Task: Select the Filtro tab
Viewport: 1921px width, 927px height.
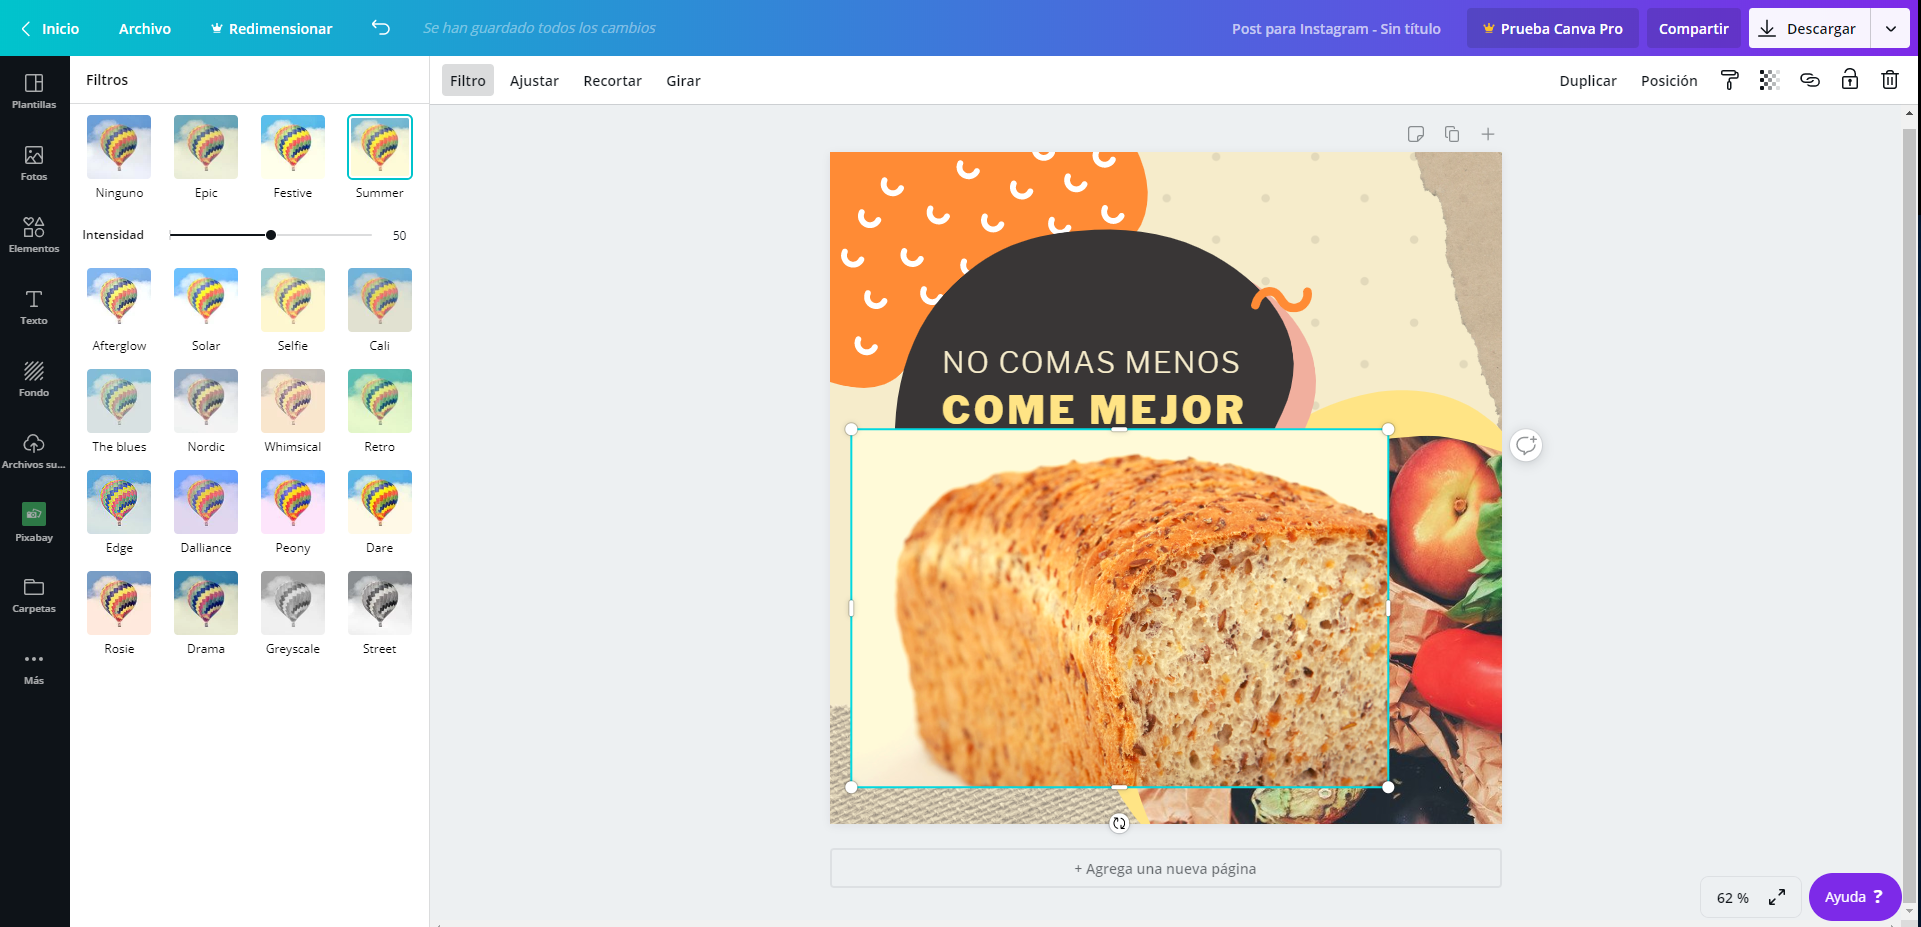Action: pyautogui.click(x=468, y=80)
